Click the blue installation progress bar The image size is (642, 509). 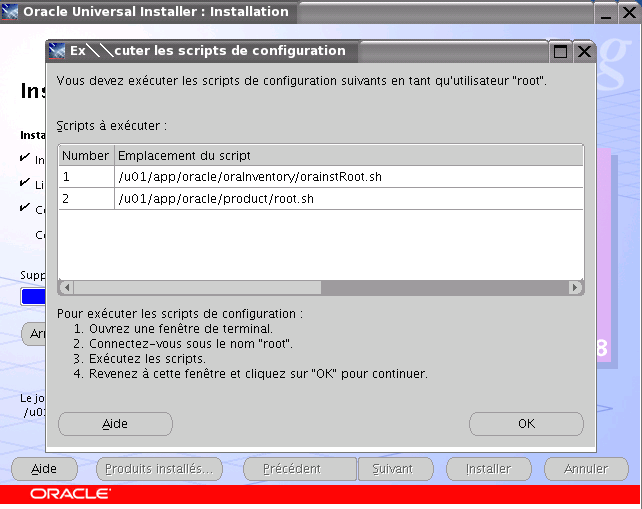33,297
